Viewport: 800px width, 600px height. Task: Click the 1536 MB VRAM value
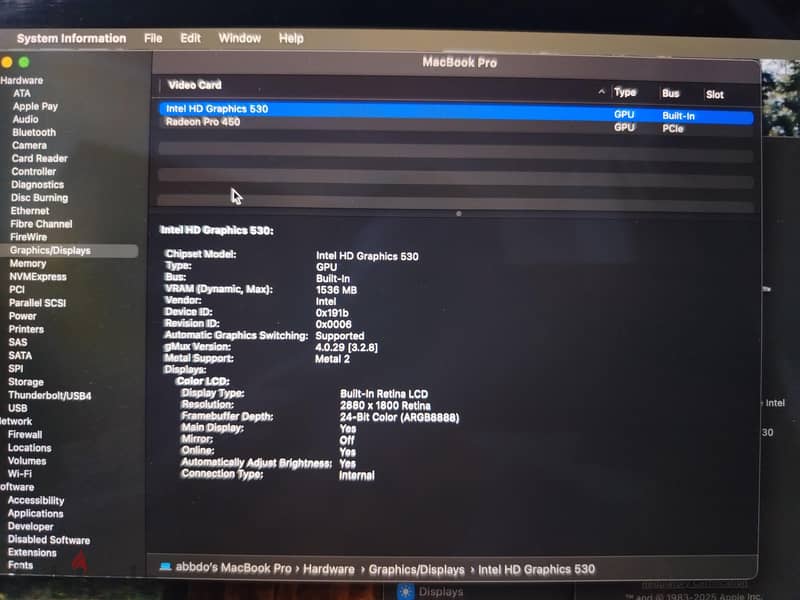(336, 290)
